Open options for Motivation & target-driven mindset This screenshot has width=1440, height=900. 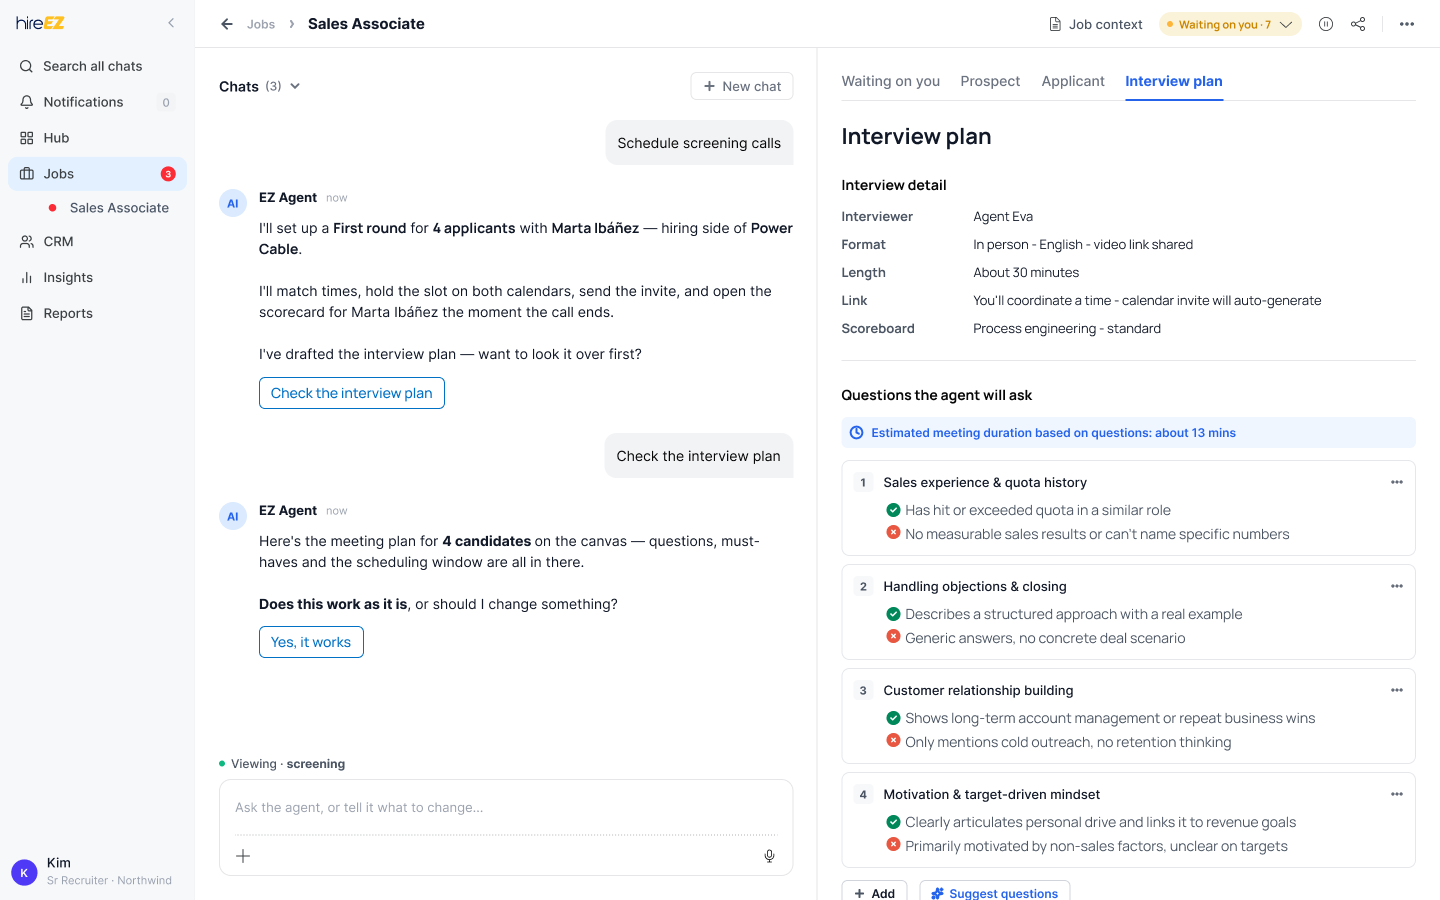[1397, 794]
